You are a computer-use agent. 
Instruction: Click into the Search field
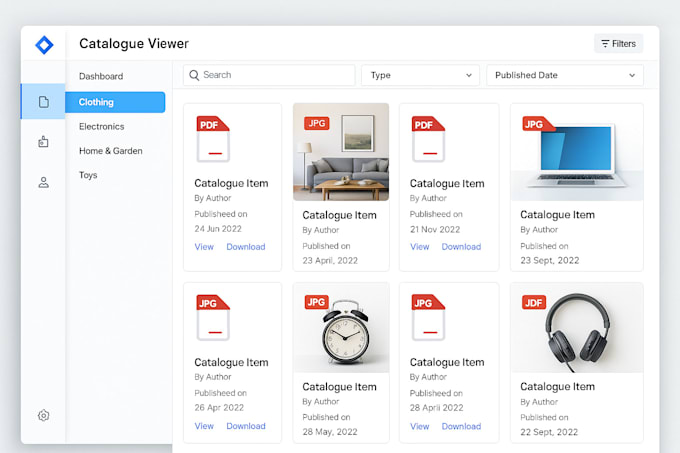[269, 75]
